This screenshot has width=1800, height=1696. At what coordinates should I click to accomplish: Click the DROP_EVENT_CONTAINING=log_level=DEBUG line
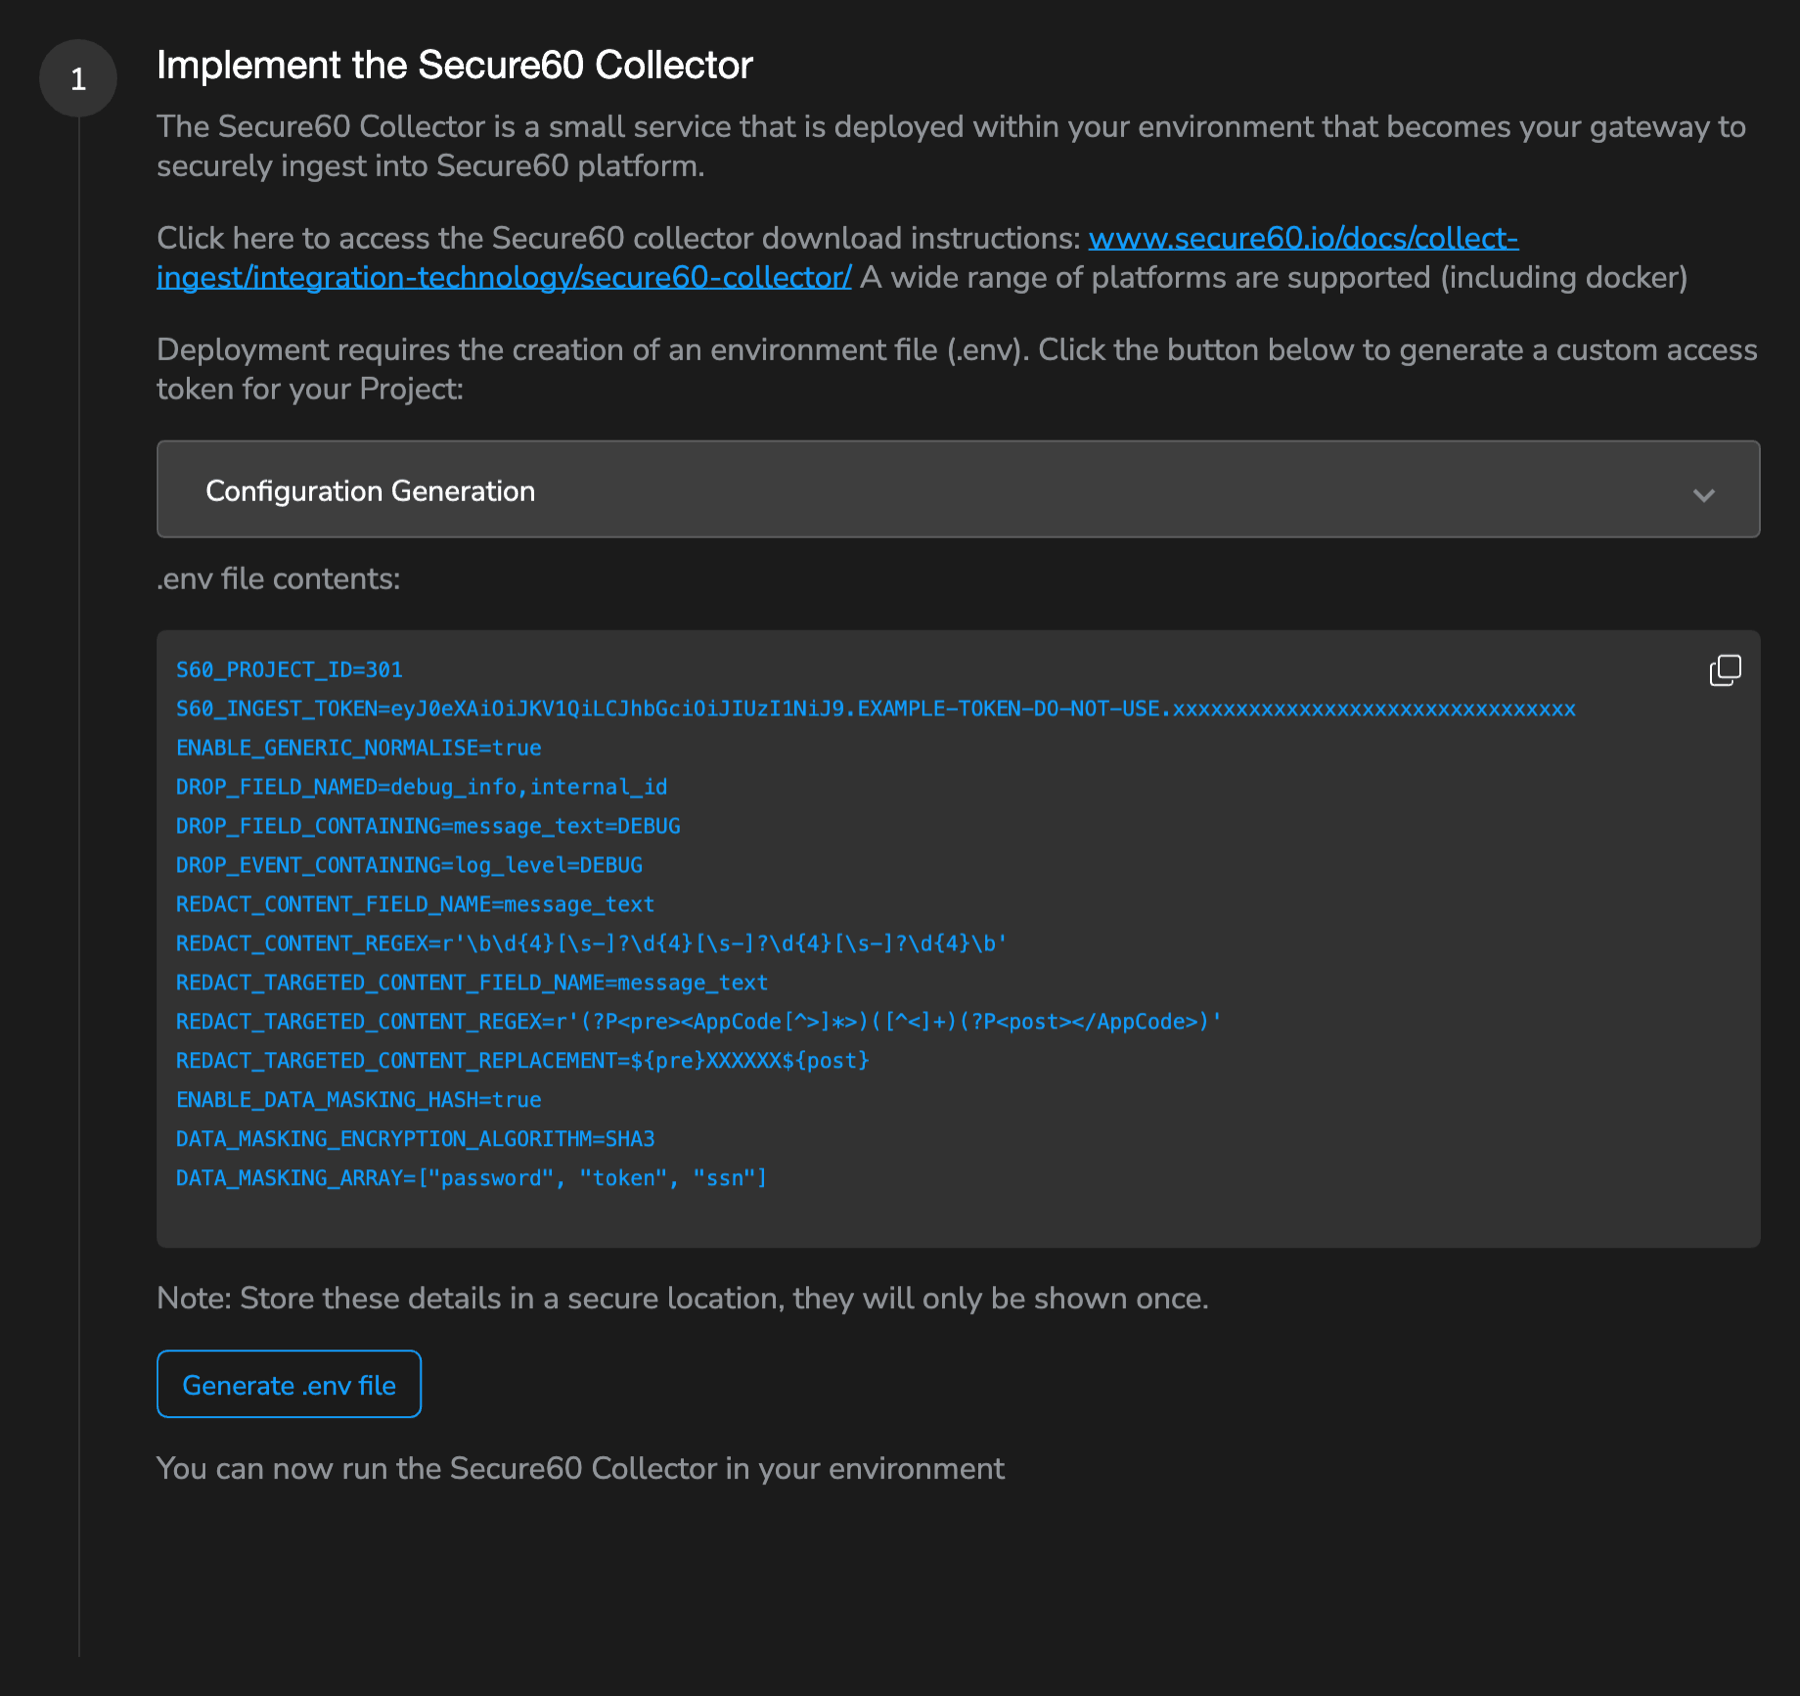409,865
